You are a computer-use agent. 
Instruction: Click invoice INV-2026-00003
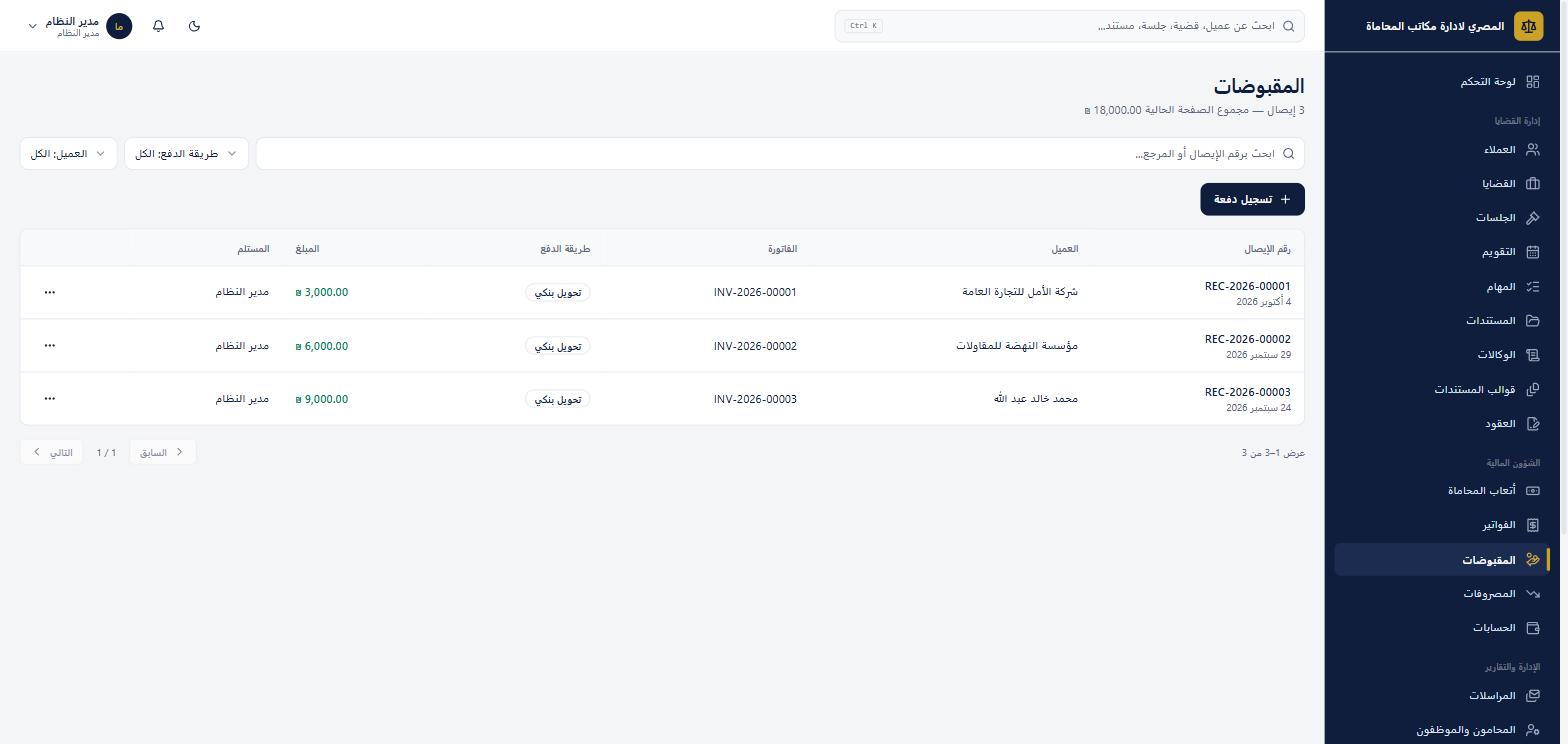755,399
